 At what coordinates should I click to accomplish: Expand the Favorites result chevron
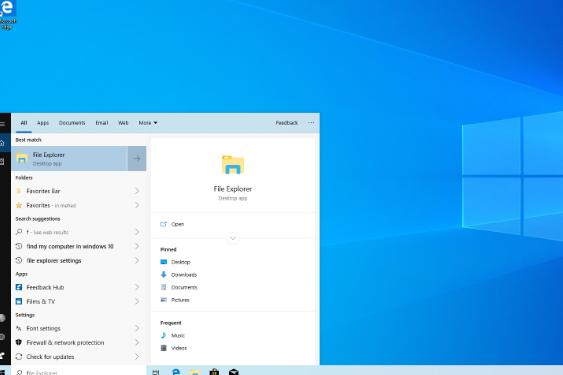[x=137, y=205]
